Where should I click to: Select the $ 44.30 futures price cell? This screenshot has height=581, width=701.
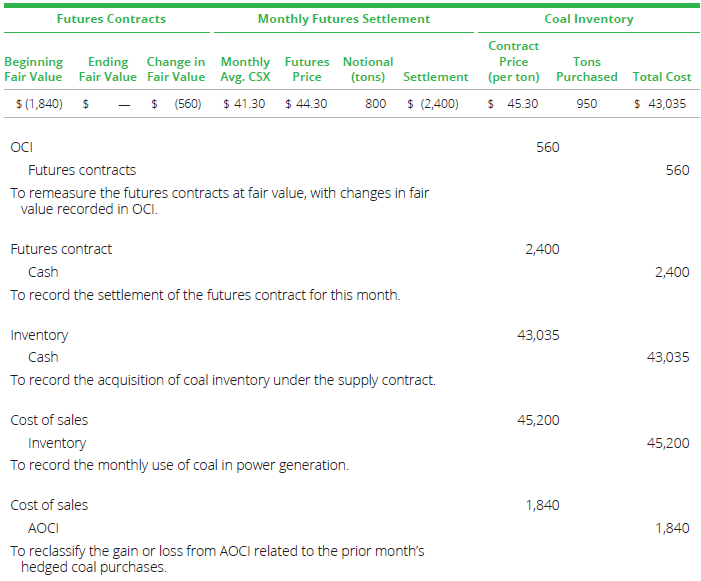tap(306, 103)
